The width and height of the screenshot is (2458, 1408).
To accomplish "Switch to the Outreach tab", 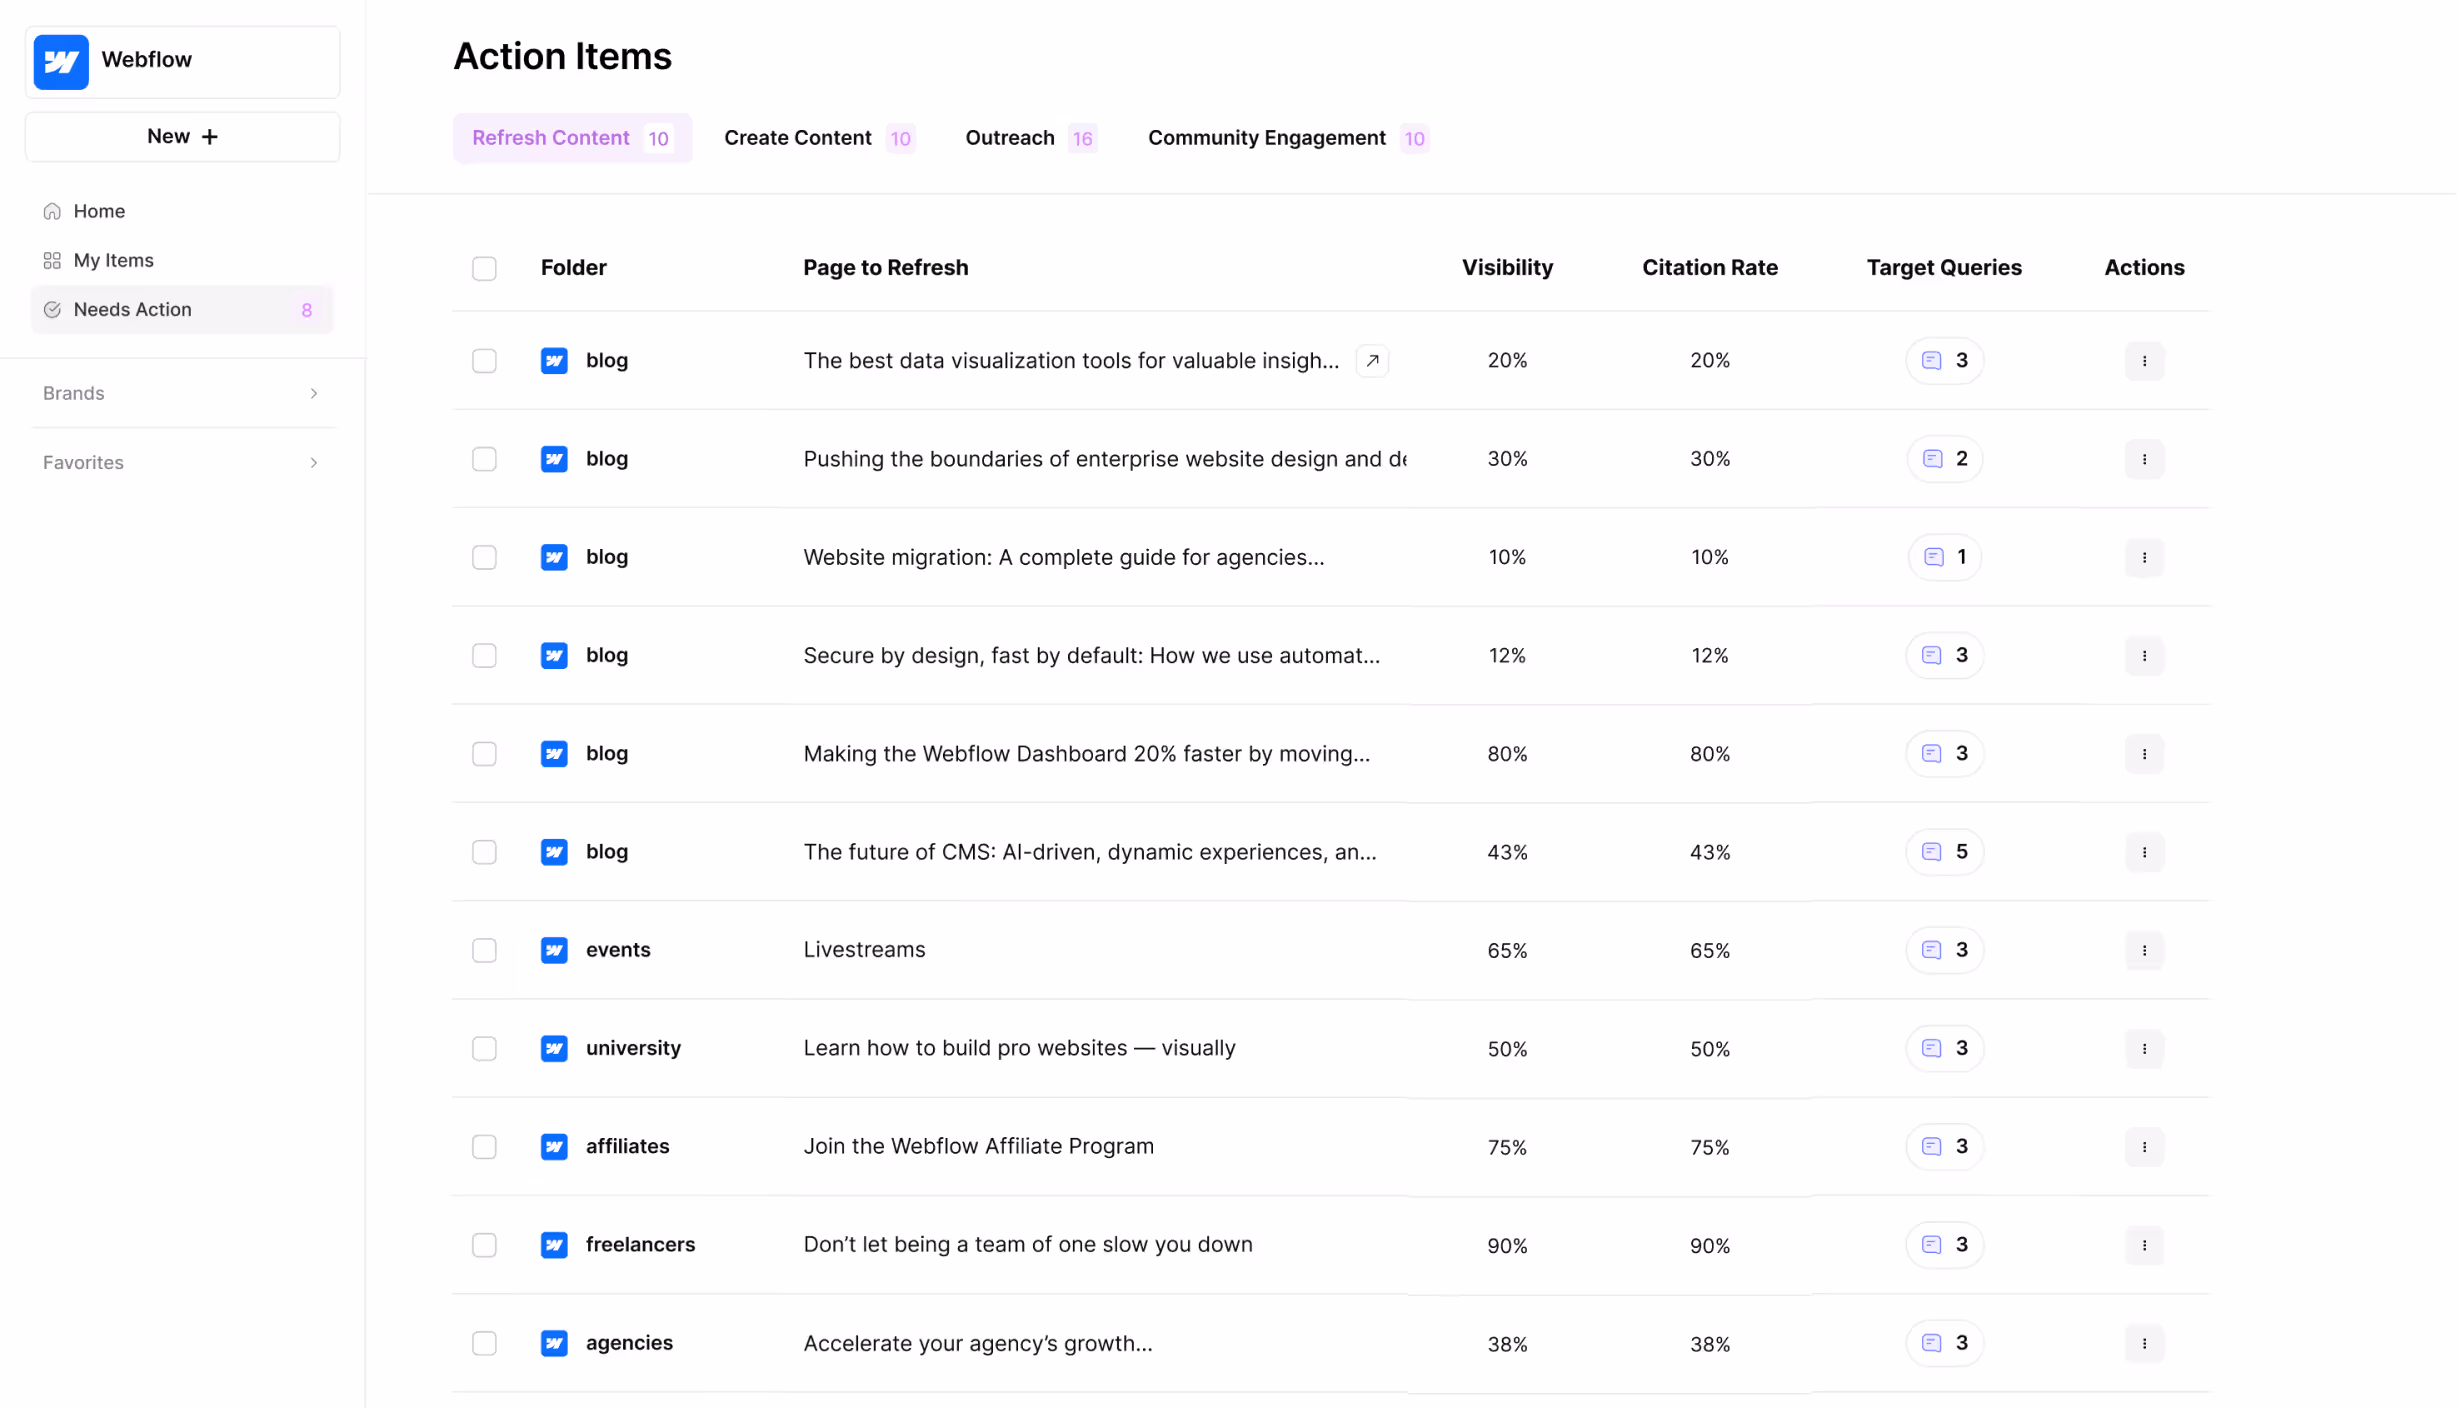I will (1030, 138).
